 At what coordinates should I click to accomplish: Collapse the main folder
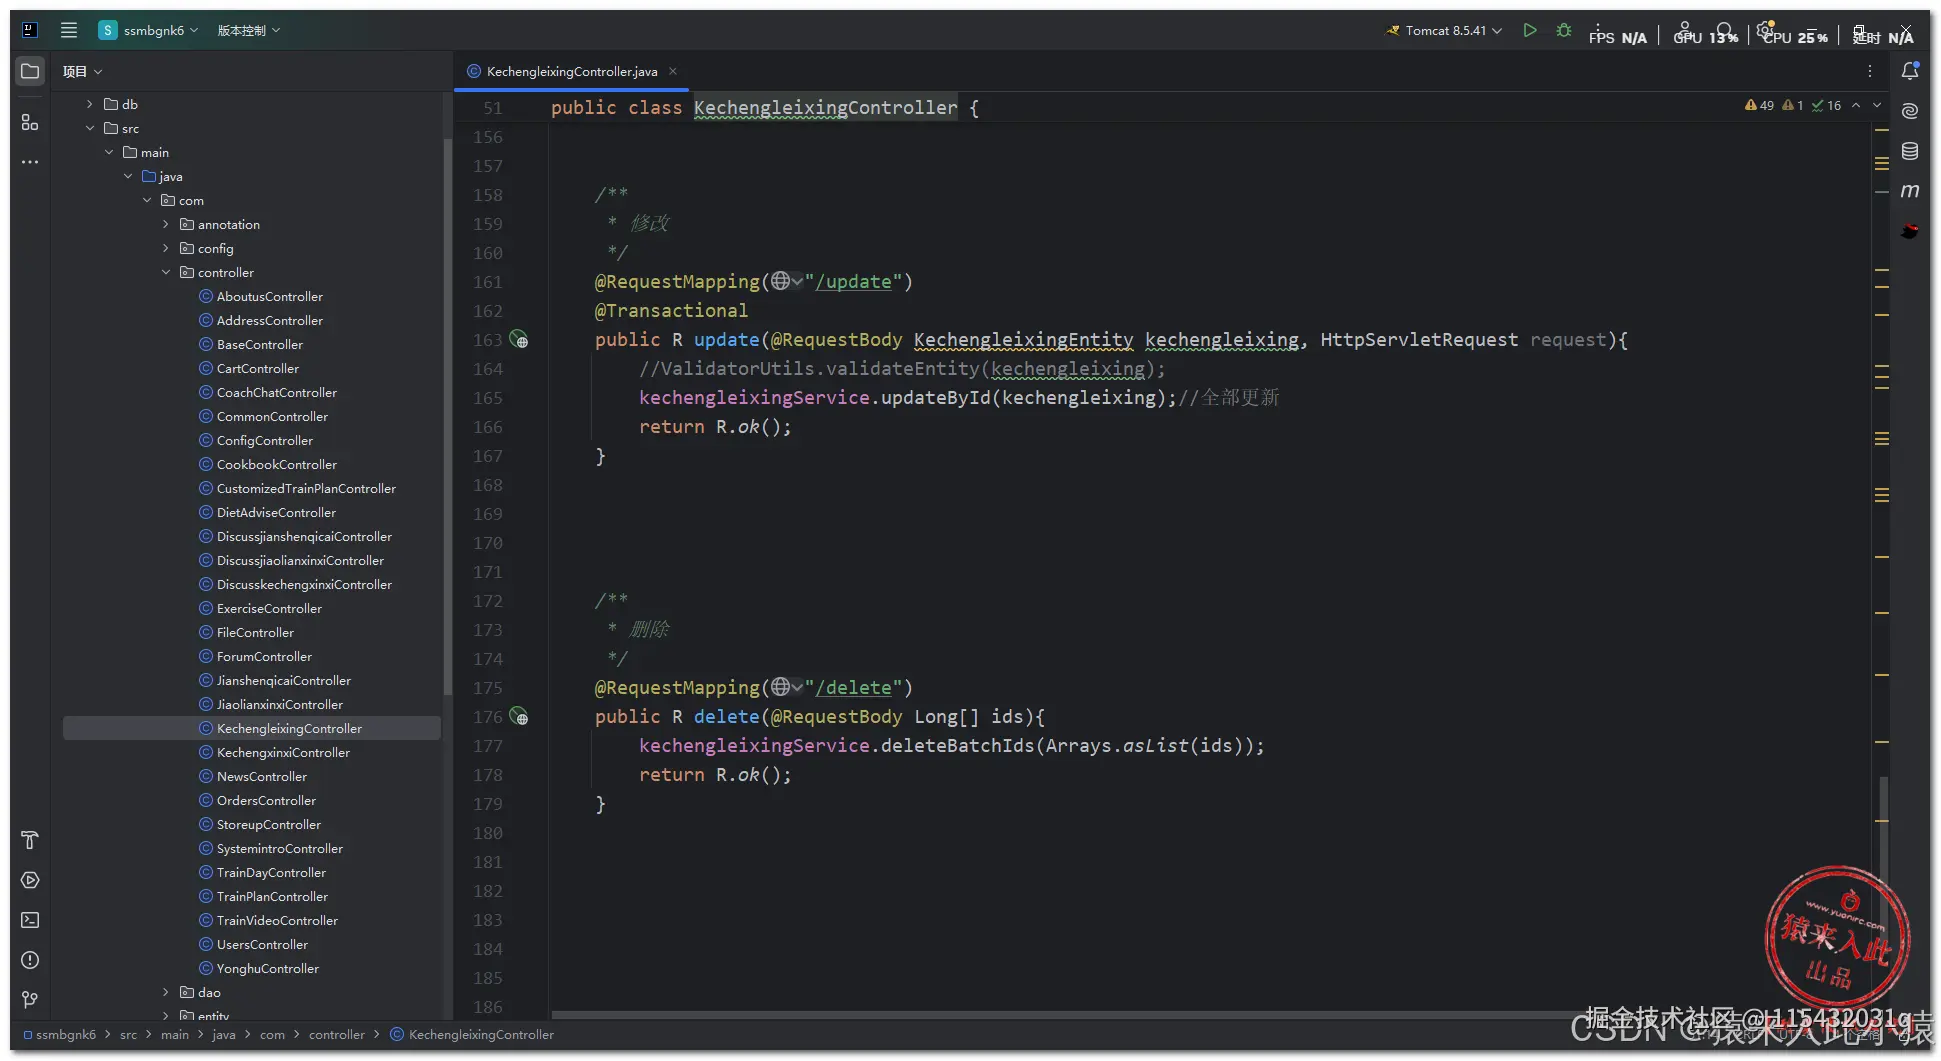point(108,152)
